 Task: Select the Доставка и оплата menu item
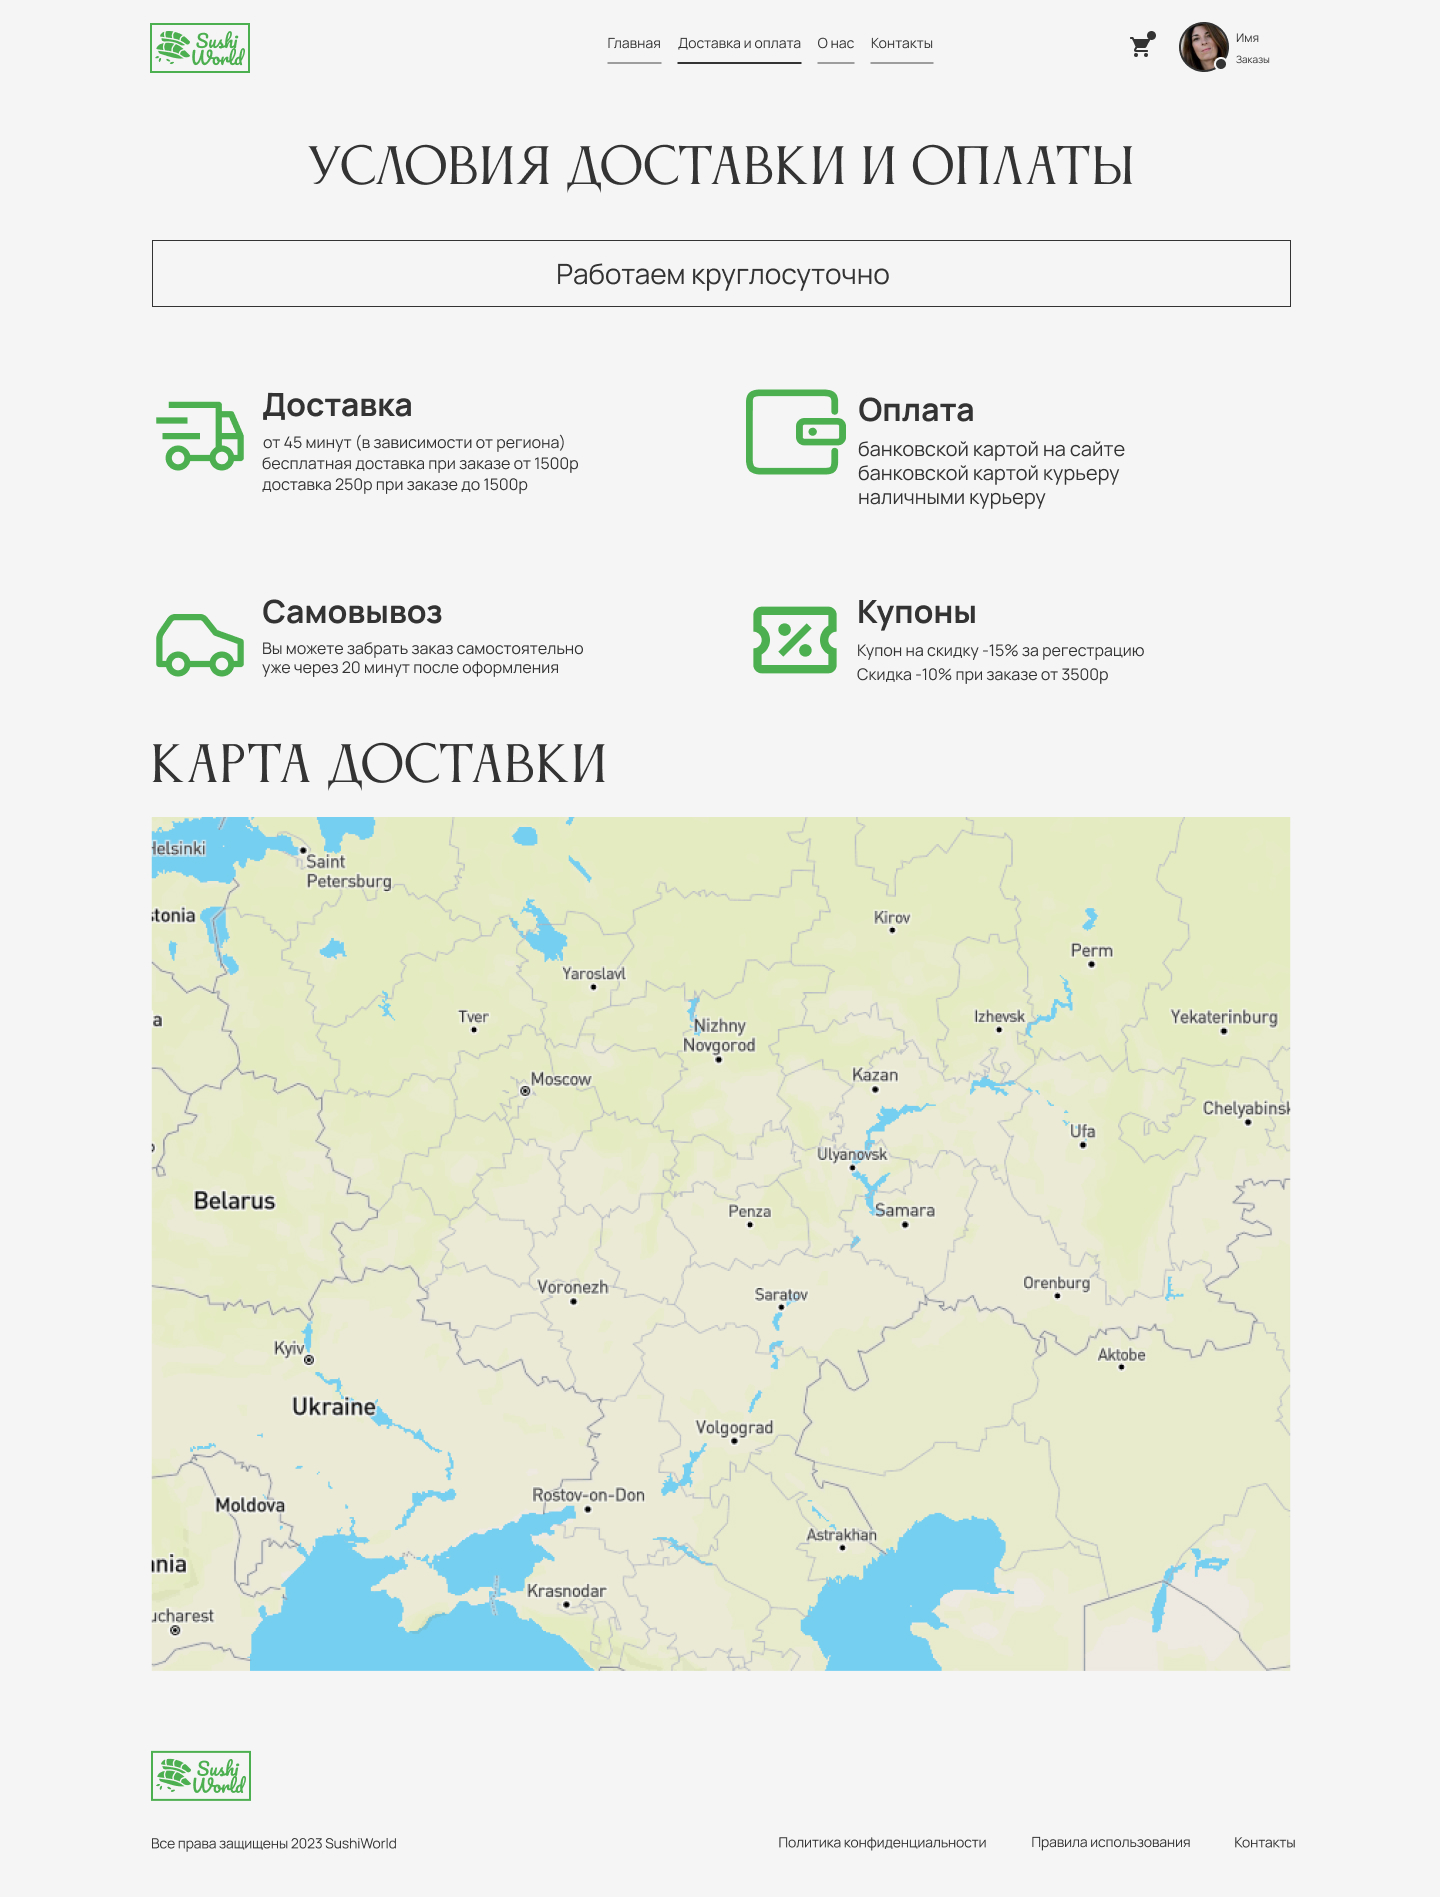click(x=739, y=43)
